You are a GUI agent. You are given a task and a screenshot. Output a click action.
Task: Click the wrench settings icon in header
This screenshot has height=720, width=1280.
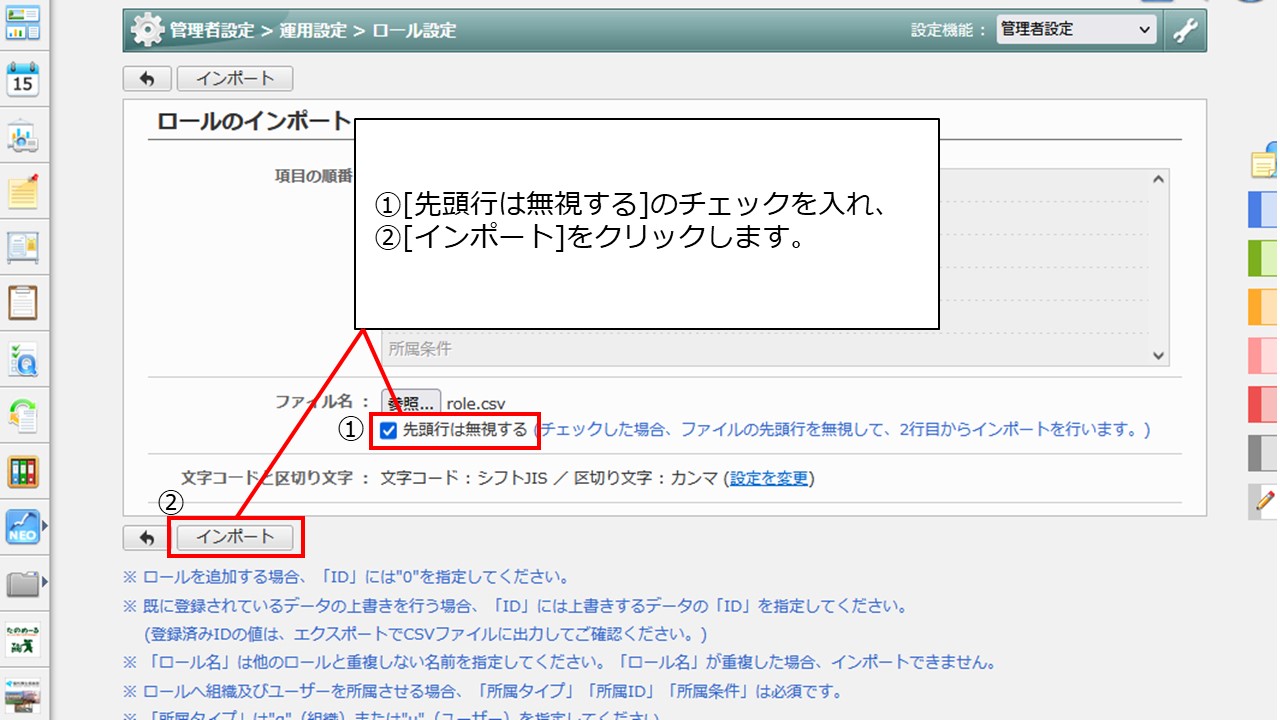(1185, 30)
